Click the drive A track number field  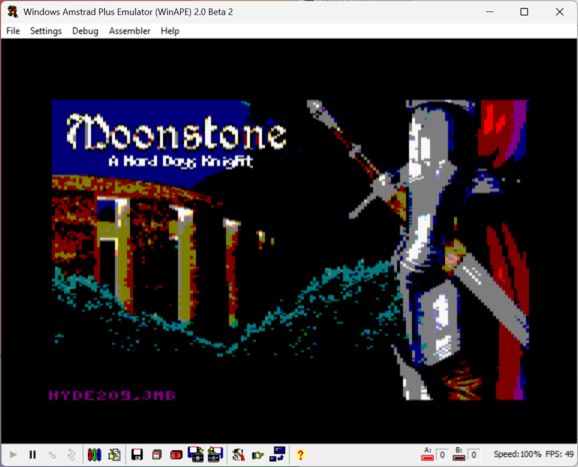point(442,455)
